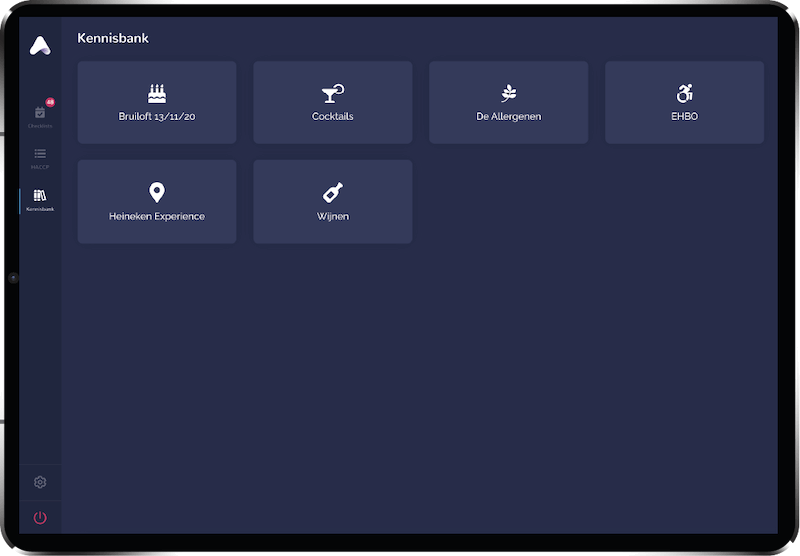The width and height of the screenshot is (800, 556).
Task: Click the leaf icon for De Allergenen
Action: [x=509, y=94]
